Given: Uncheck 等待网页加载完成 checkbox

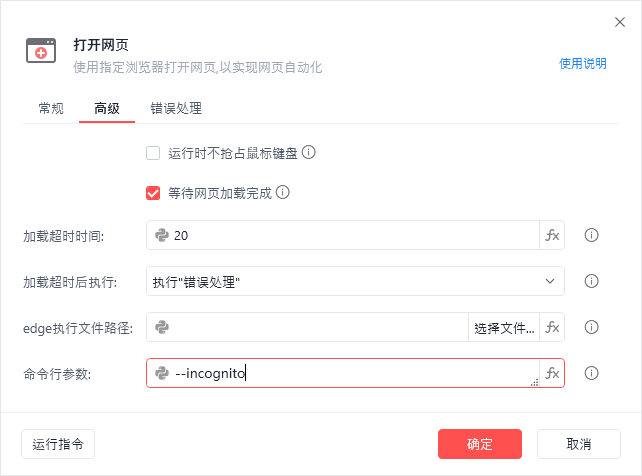Looking at the screenshot, I should coord(153,192).
